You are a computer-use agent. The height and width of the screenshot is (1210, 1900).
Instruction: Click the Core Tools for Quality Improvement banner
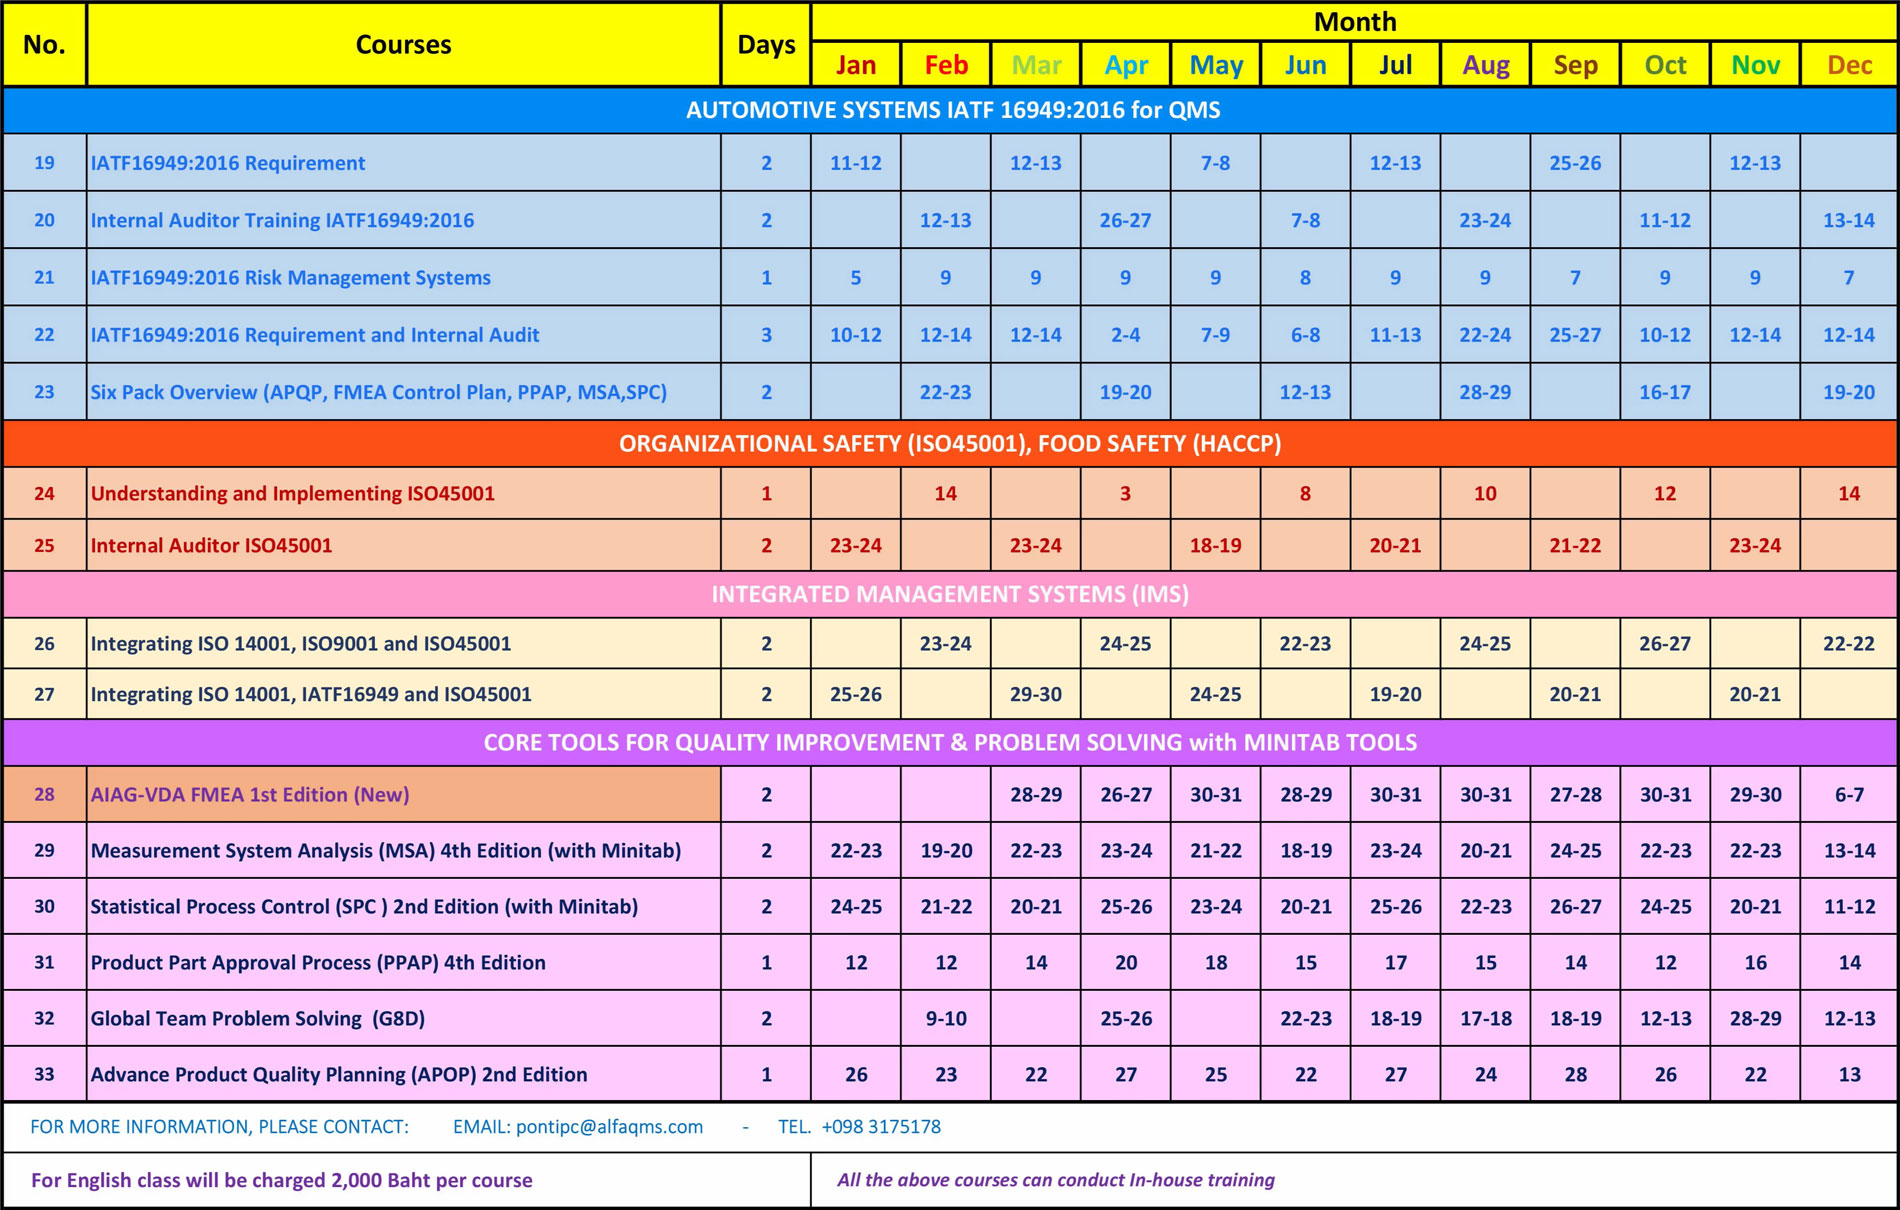(949, 743)
